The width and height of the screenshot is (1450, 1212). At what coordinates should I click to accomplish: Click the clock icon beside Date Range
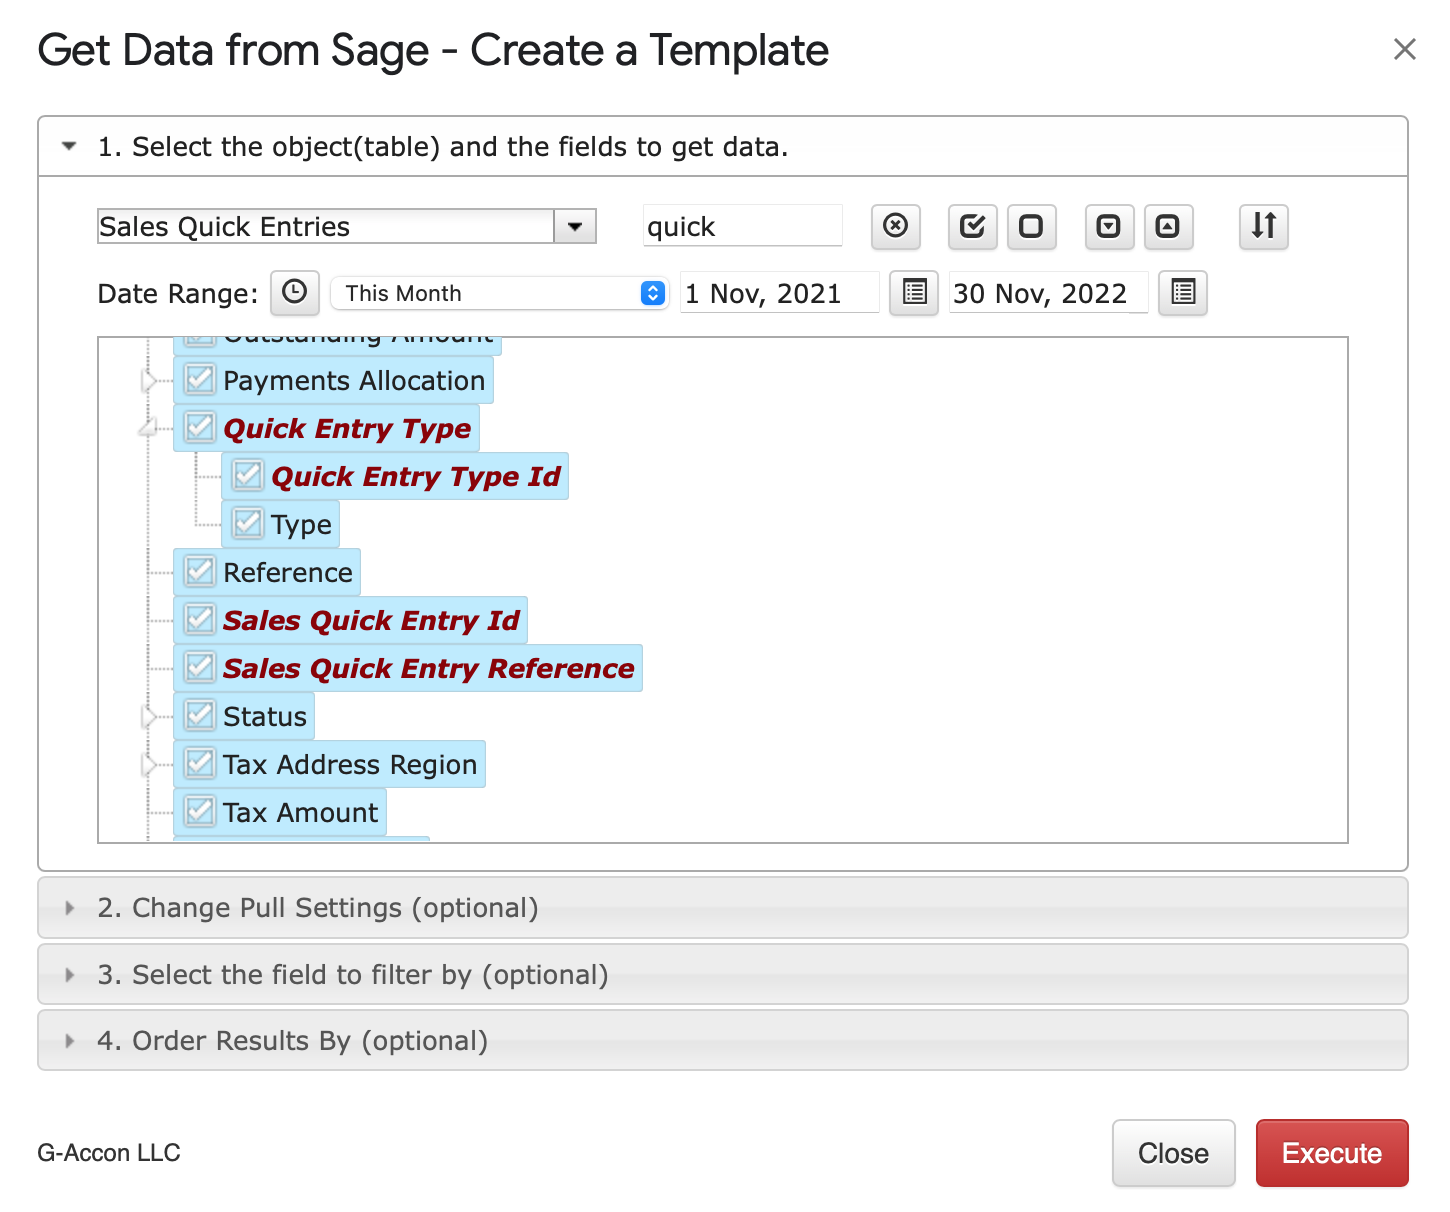pyautogui.click(x=294, y=293)
